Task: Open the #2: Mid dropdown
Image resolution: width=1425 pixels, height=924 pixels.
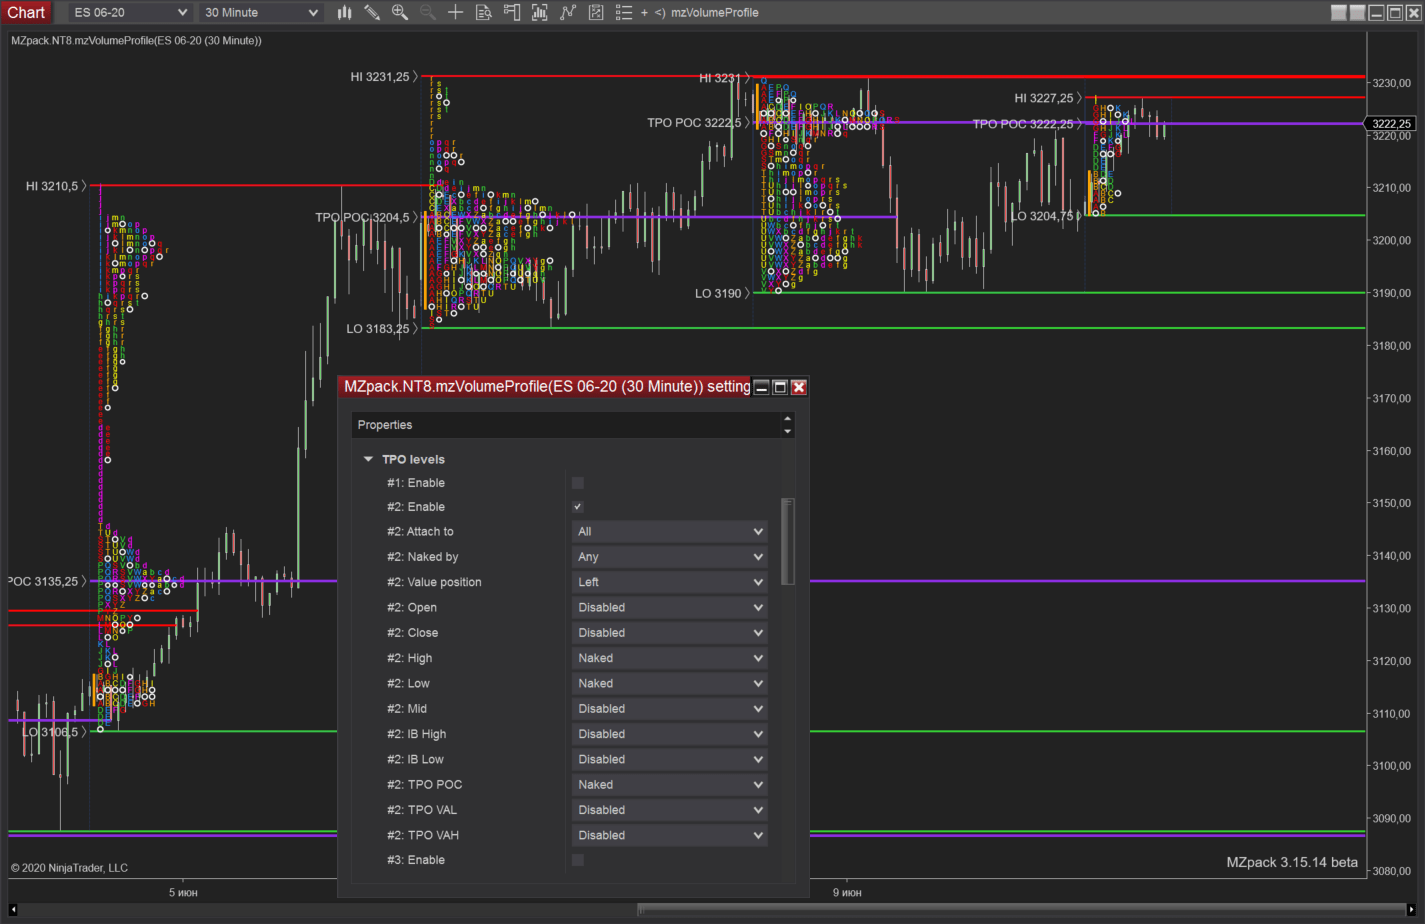Action: pos(670,709)
